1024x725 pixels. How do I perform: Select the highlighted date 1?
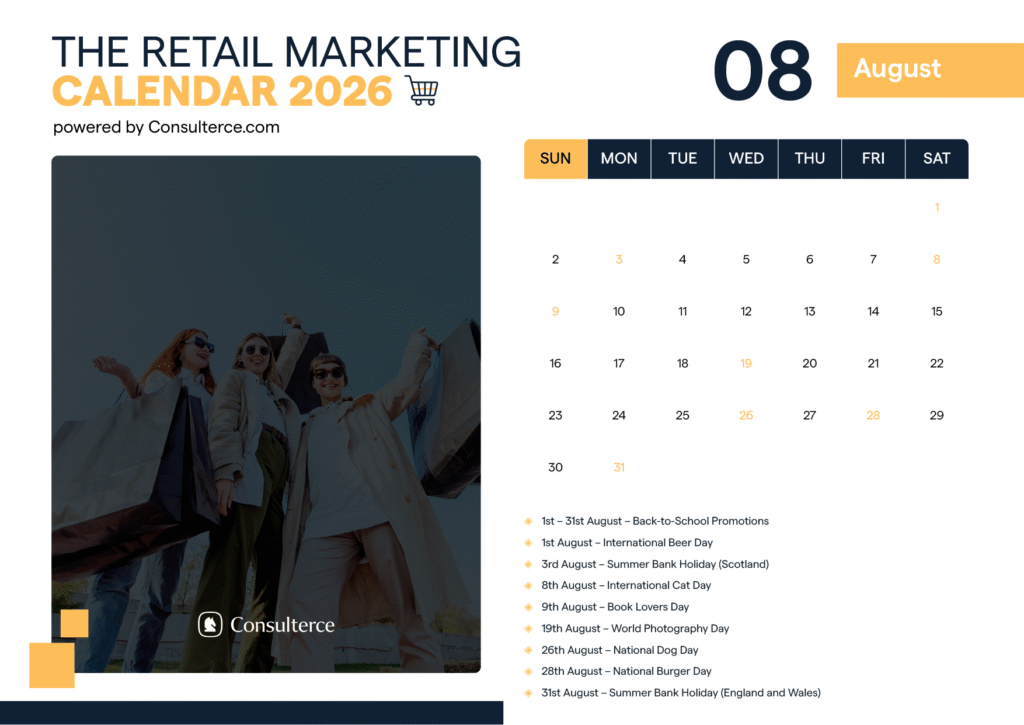936,207
